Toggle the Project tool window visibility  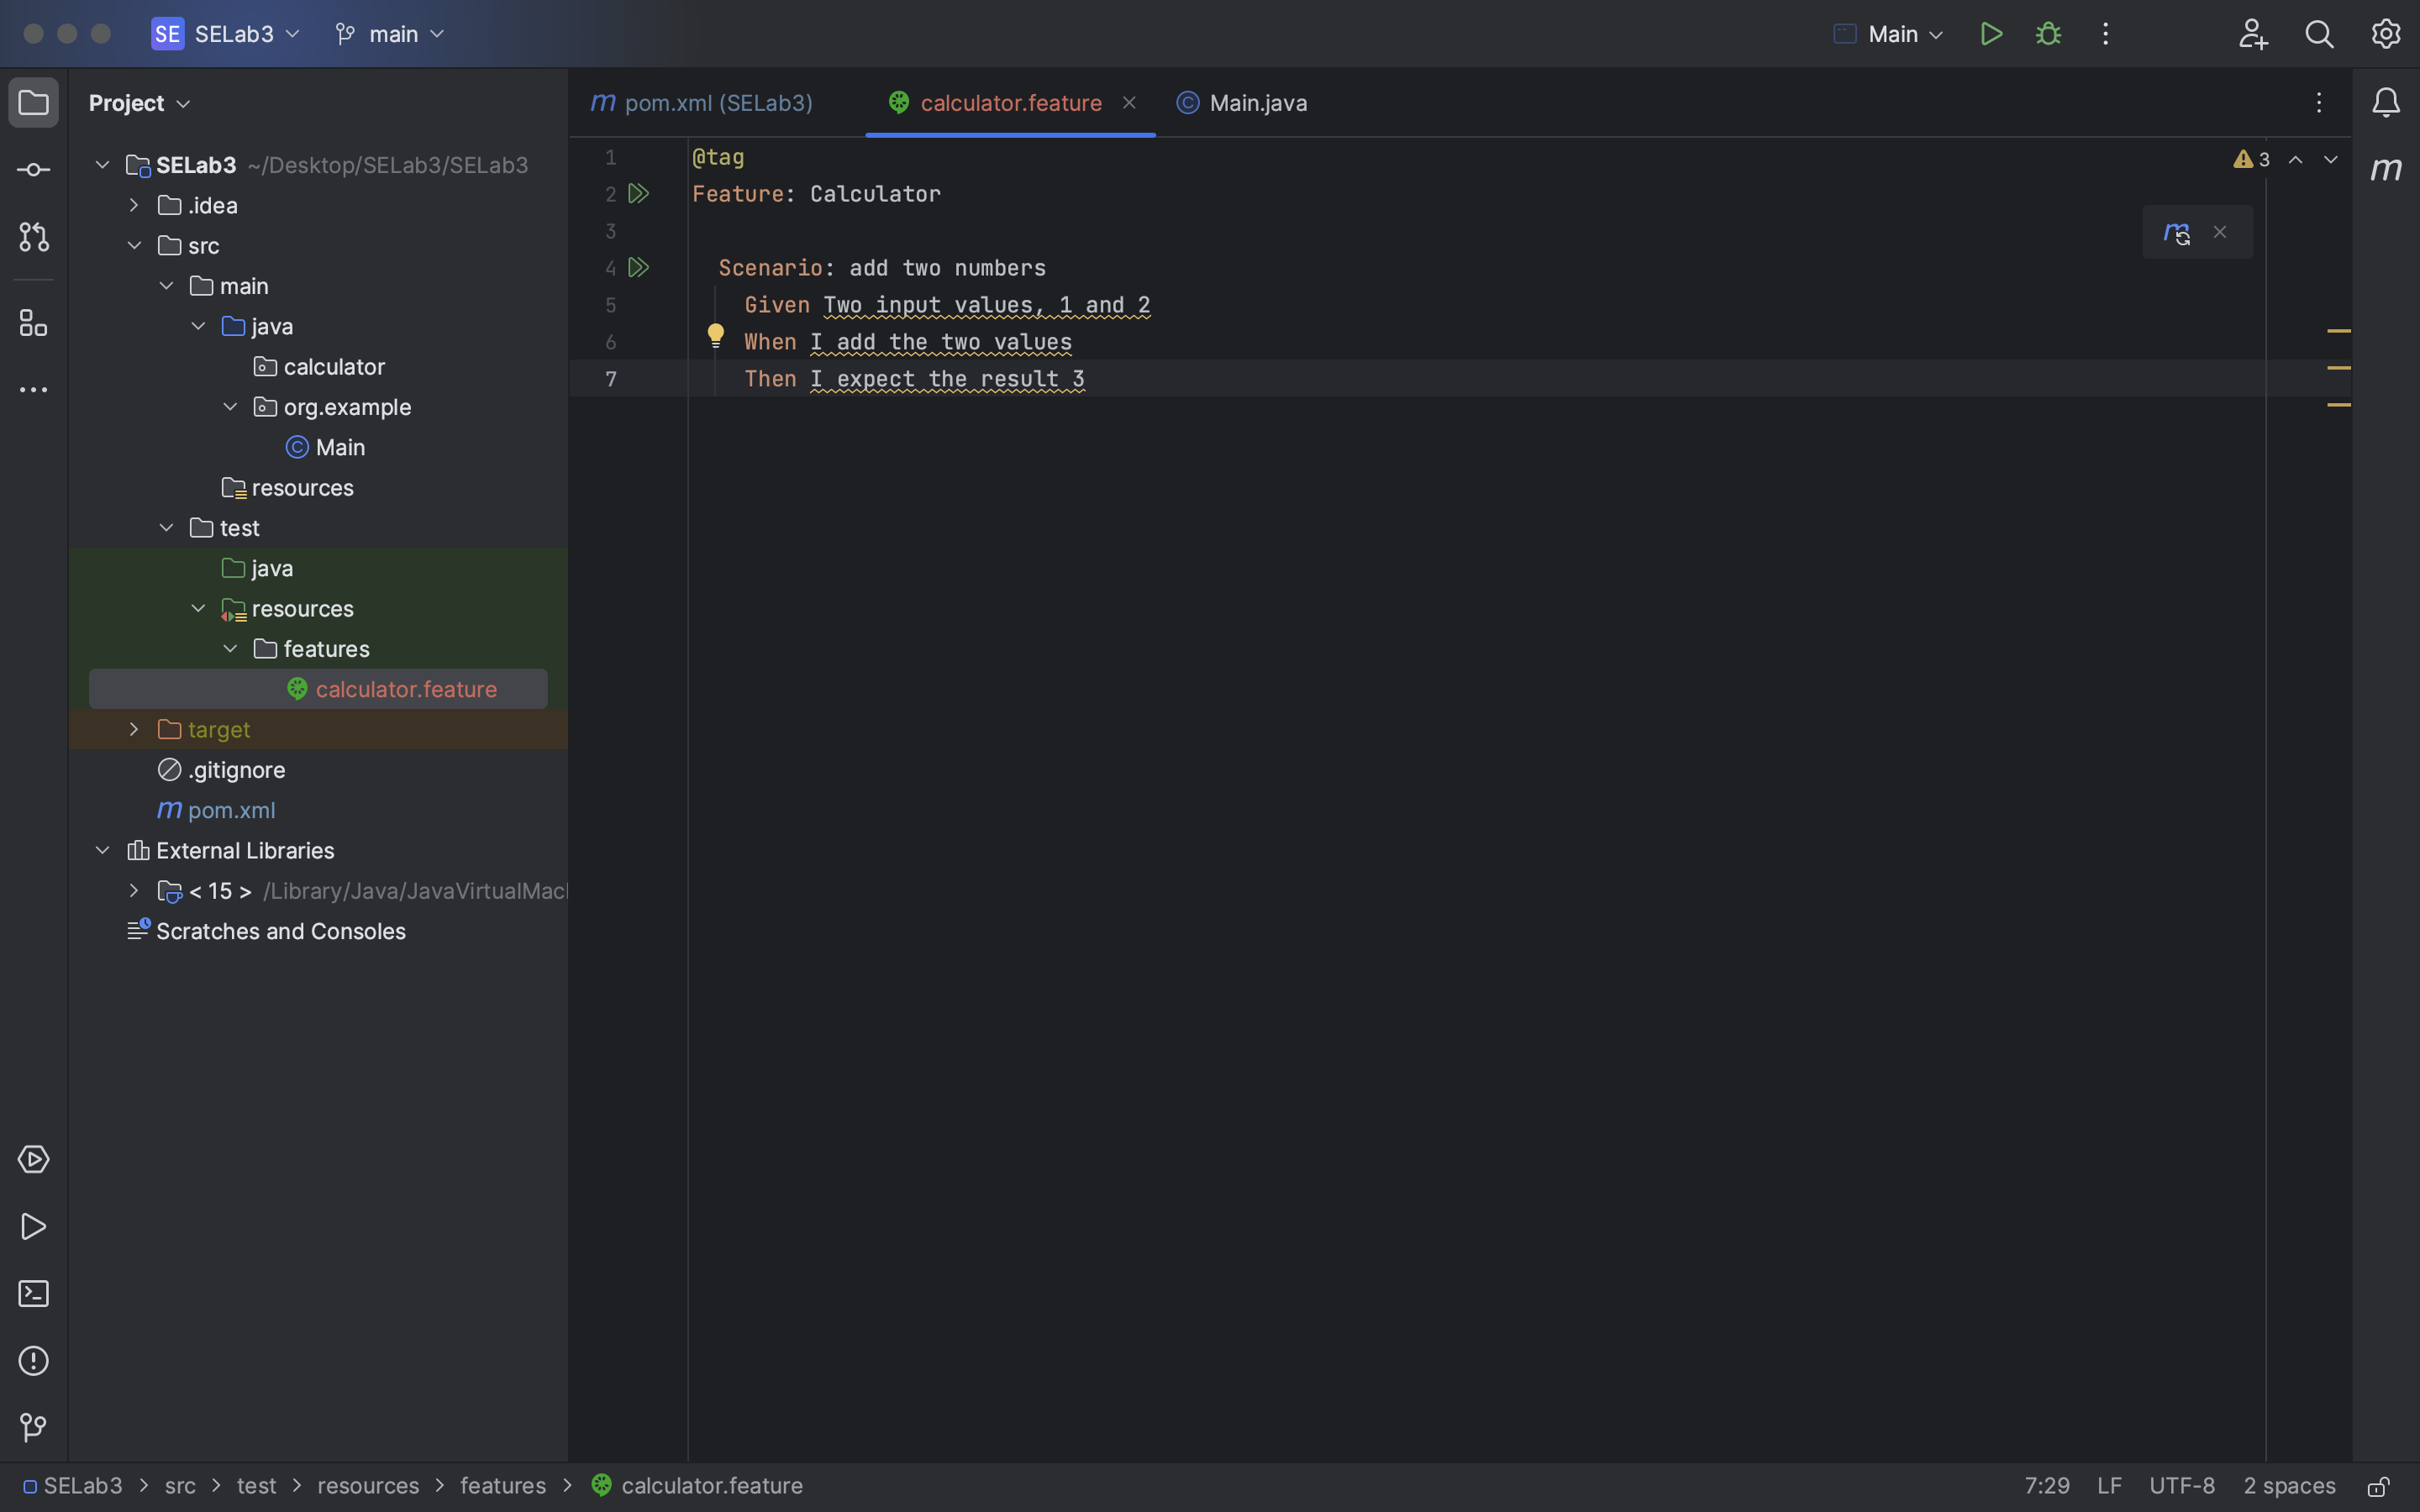[33, 101]
